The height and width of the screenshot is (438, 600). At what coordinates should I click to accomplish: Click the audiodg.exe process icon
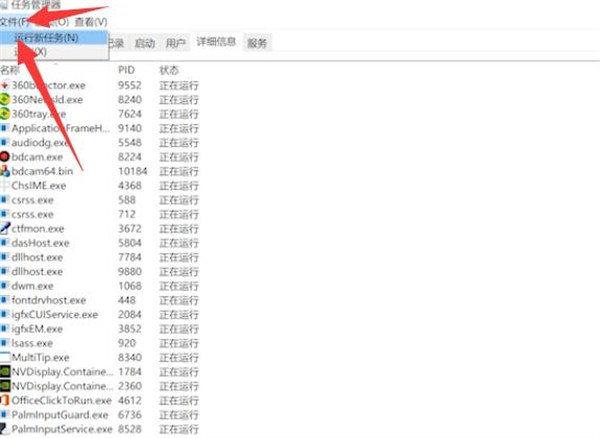(x=5, y=143)
